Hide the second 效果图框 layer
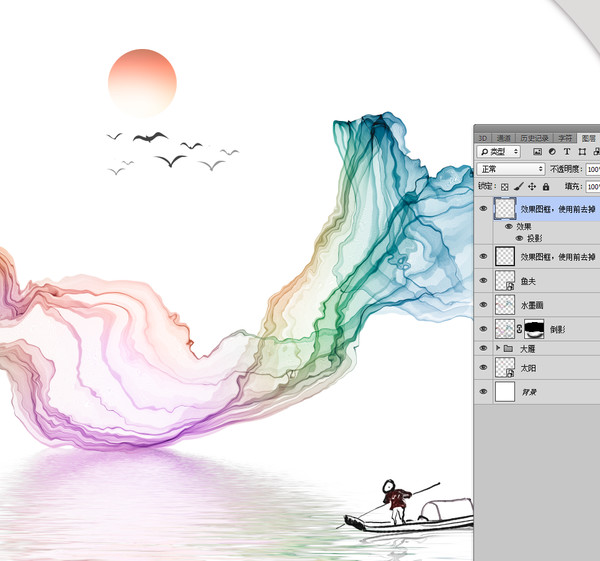600x561 pixels. (484, 256)
